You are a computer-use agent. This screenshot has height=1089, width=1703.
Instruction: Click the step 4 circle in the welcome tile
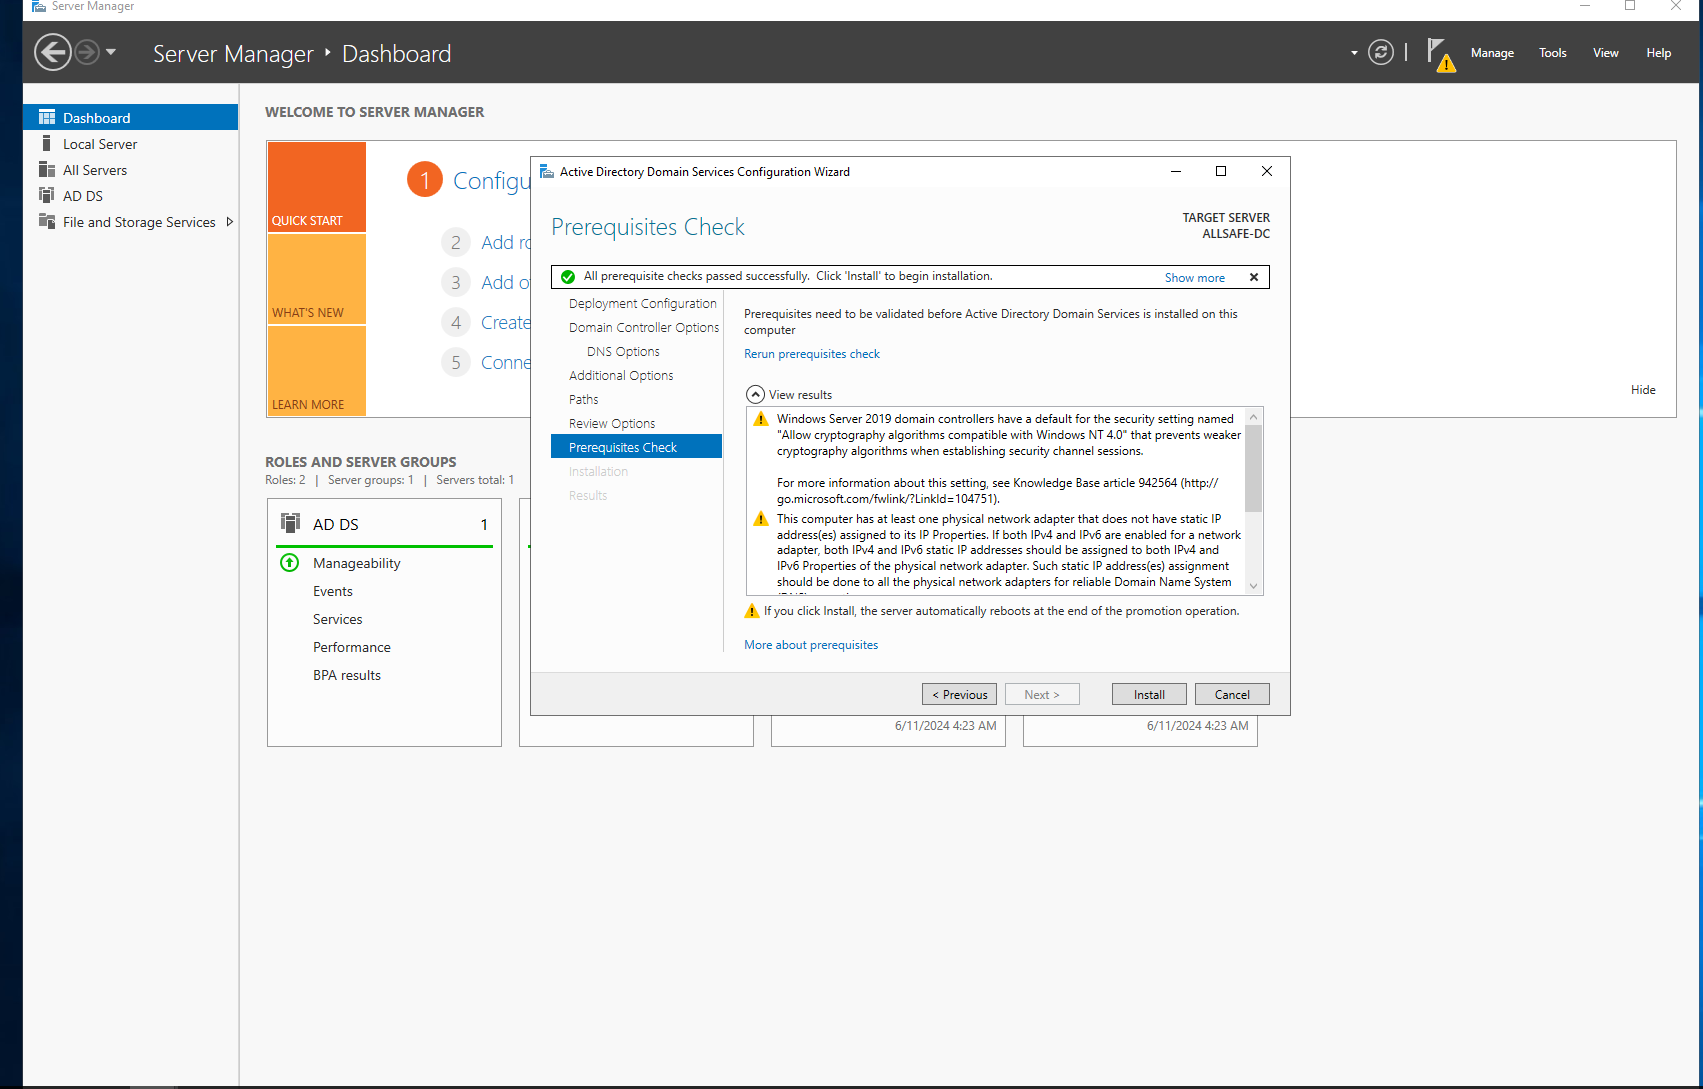click(x=456, y=322)
